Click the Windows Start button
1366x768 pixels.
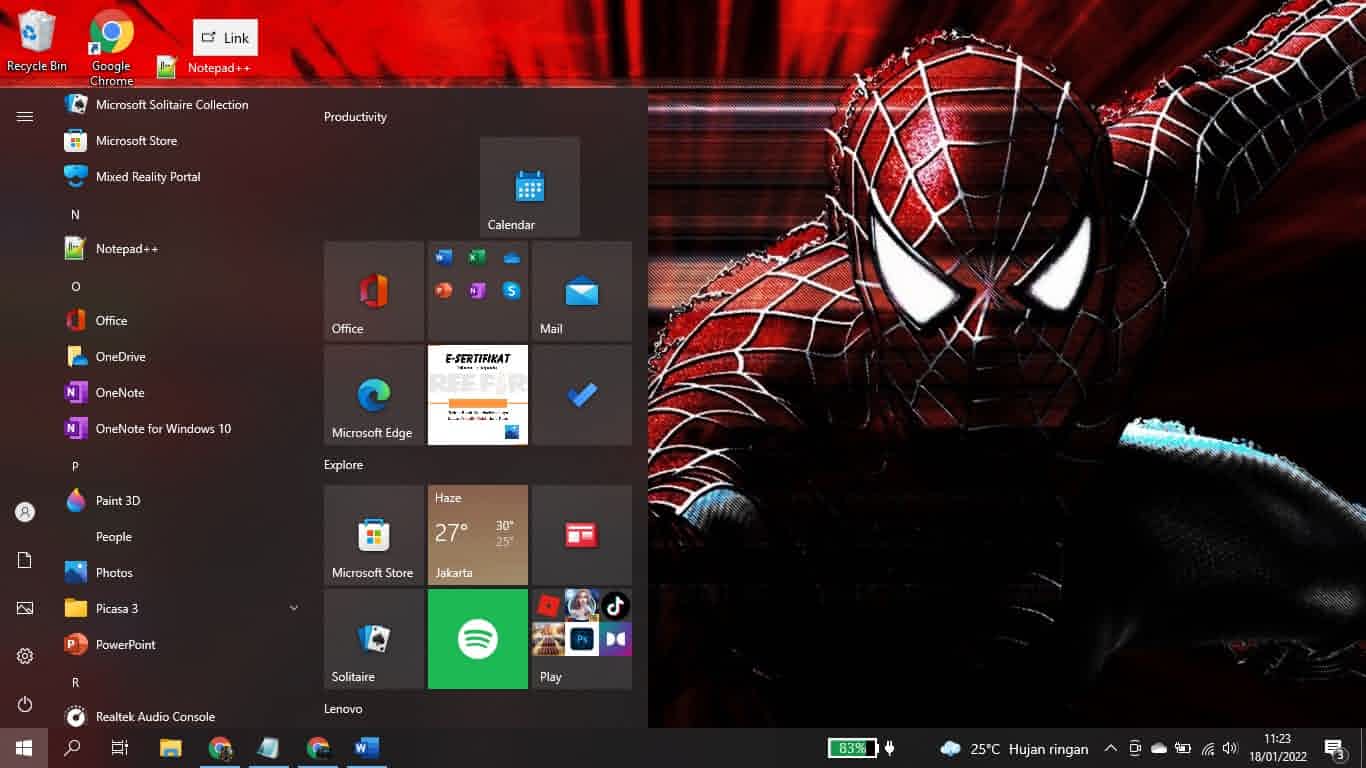click(24, 748)
